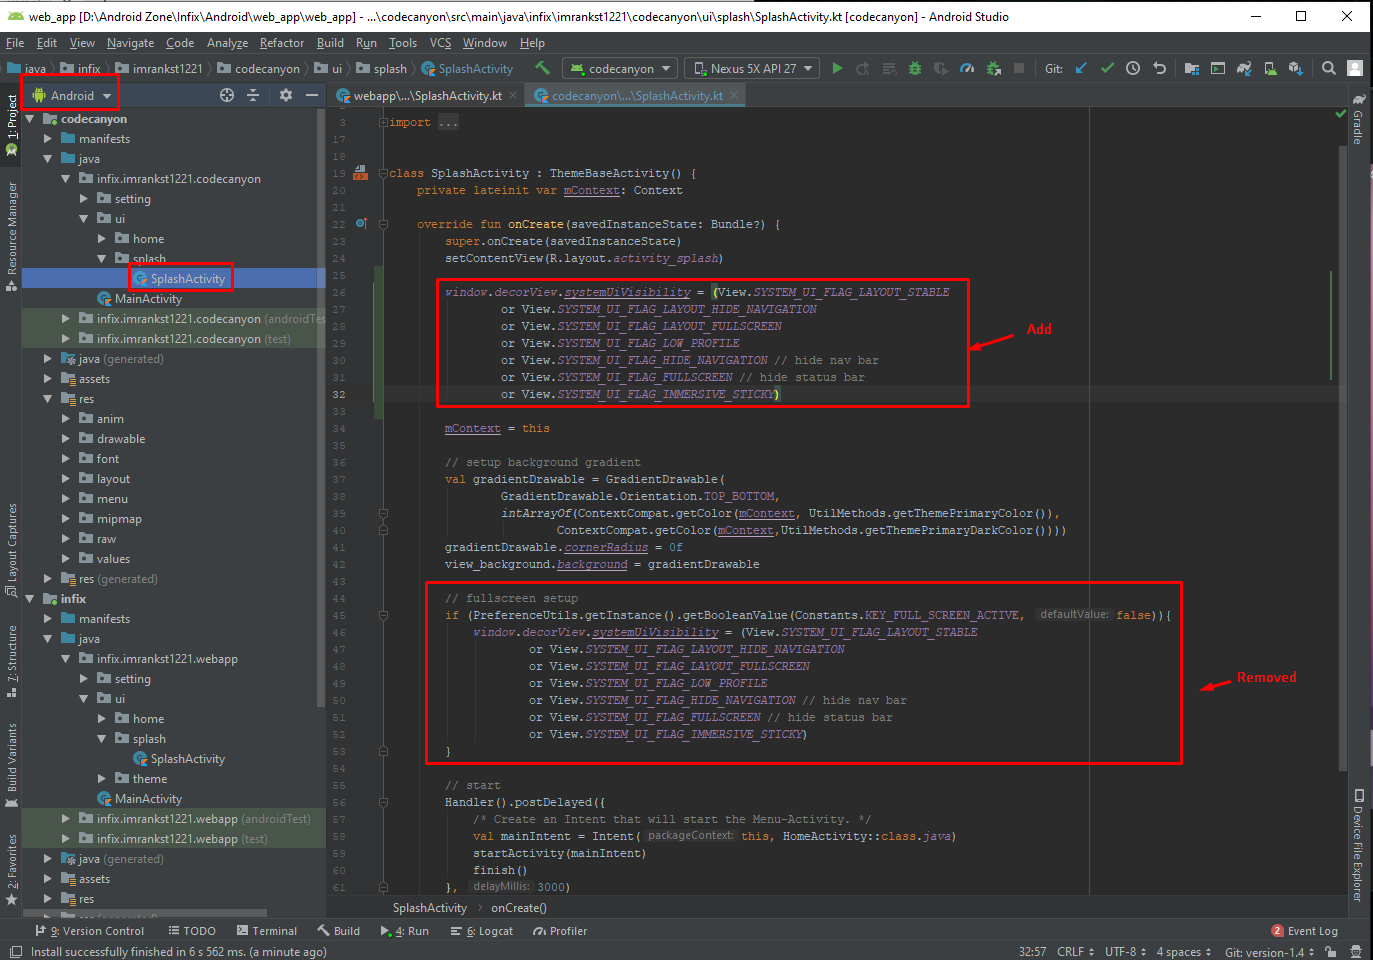This screenshot has width=1373, height=960.
Task: Open the Profiler gauge icon in toolbar
Action: (967, 69)
